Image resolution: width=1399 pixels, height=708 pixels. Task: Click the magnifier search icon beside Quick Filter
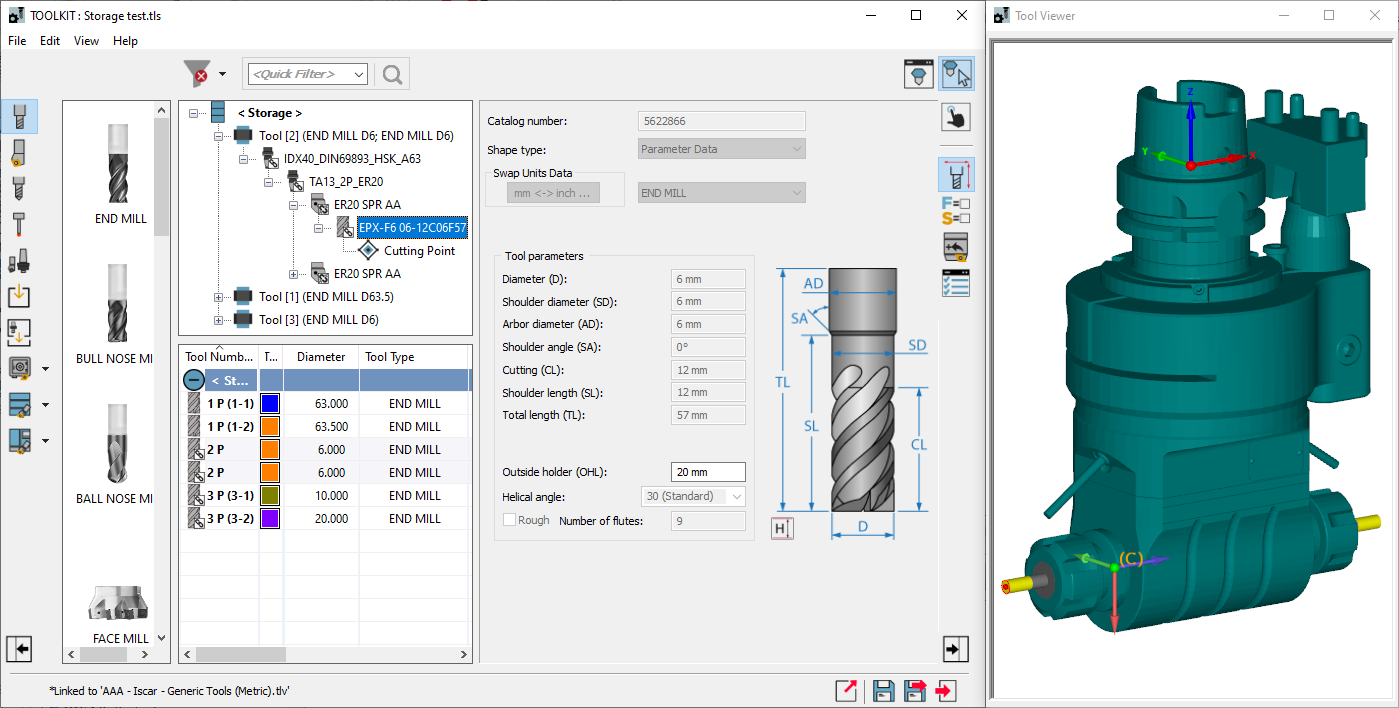pyautogui.click(x=392, y=74)
